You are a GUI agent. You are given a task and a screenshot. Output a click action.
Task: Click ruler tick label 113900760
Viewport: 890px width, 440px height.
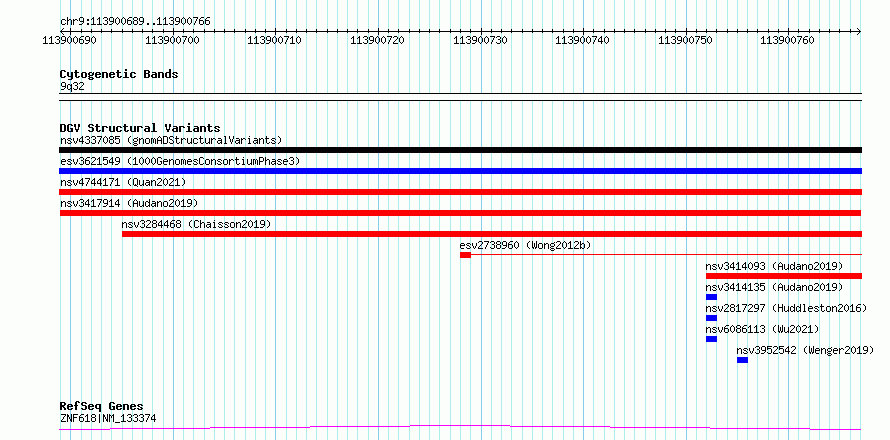(787, 40)
